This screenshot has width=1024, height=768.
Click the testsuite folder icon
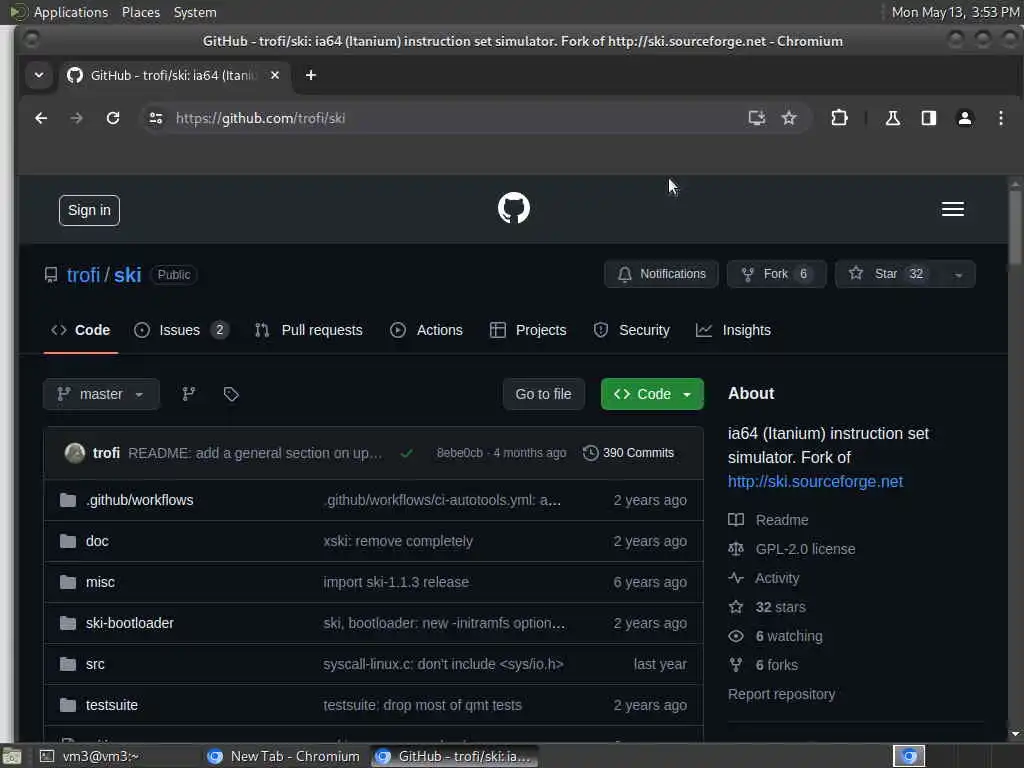(x=68, y=705)
